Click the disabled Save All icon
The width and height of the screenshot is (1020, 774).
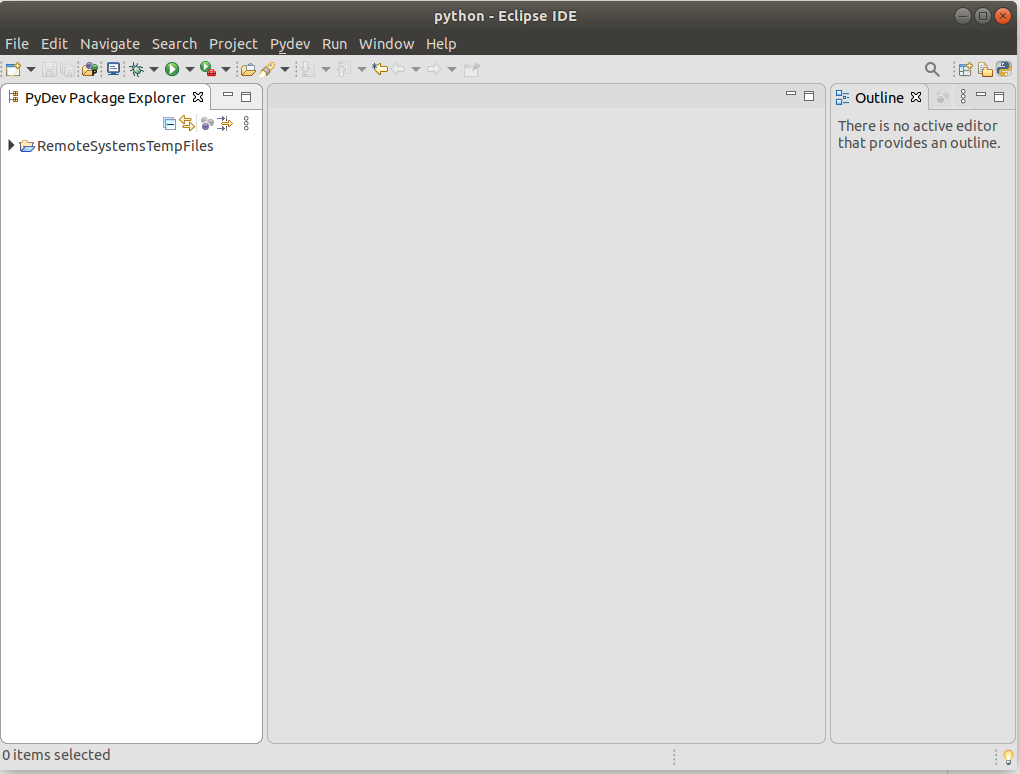coord(67,70)
